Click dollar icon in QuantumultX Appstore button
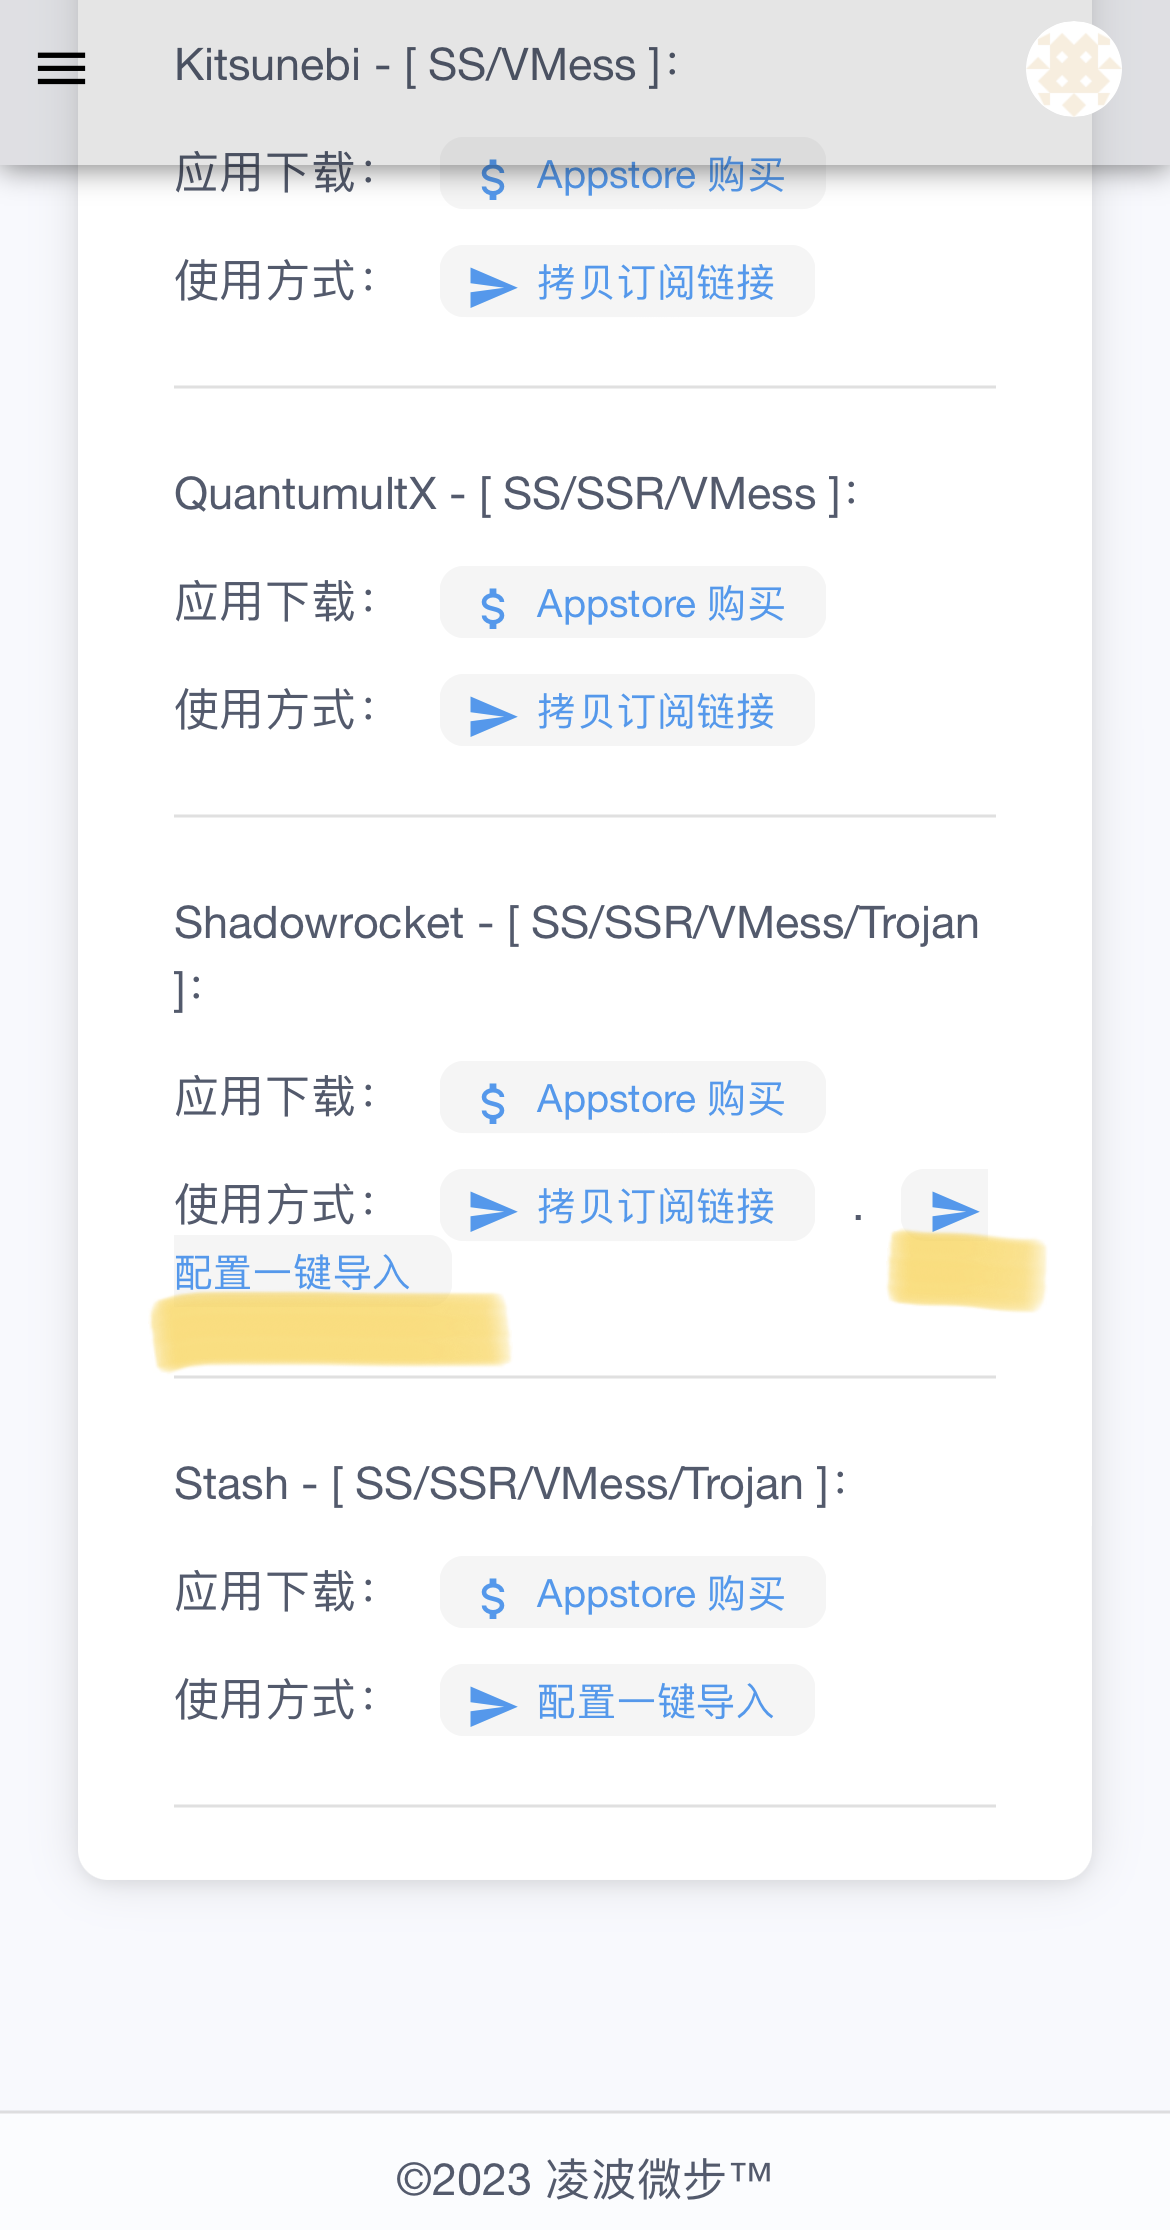1170x2230 pixels. point(493,607)
